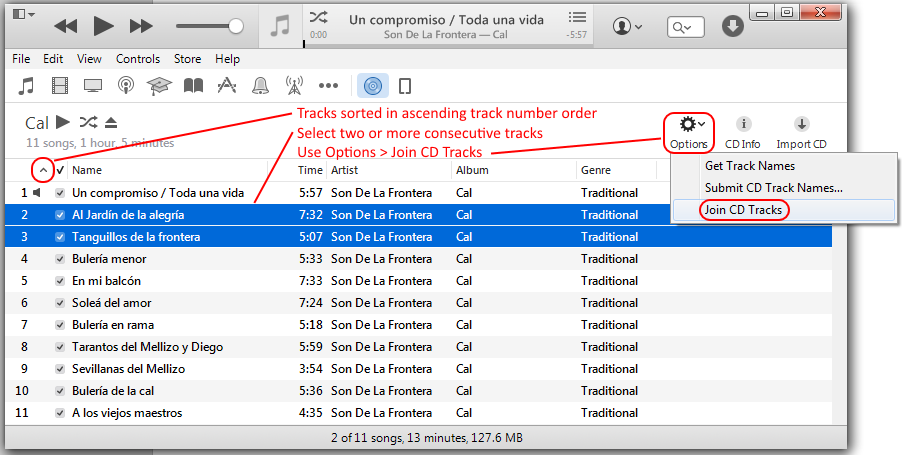This screenshot has width=902, height=455.
Task: Sort by the Genre column header
Action: 595,170
